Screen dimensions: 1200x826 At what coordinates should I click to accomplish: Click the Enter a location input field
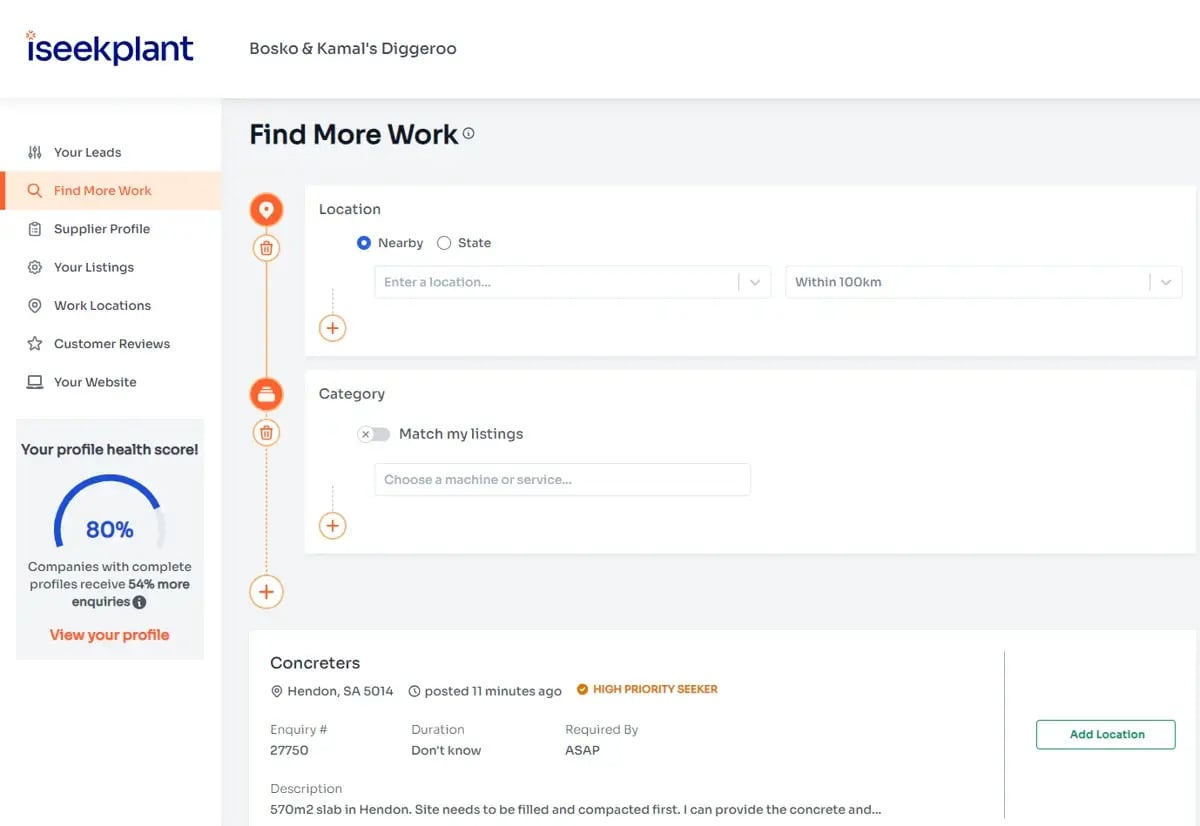(573, 282)
